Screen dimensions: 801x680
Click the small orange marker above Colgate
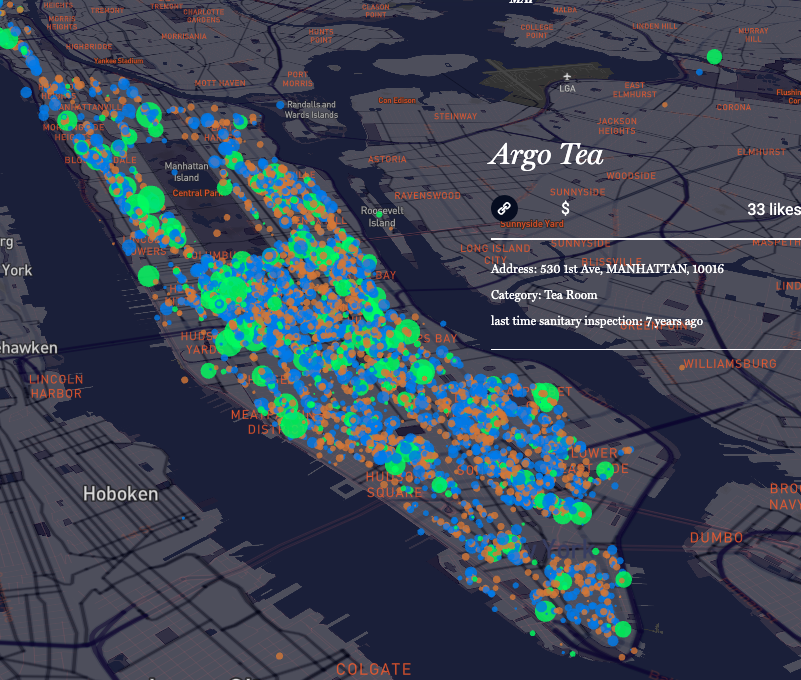tap(280, 656)
